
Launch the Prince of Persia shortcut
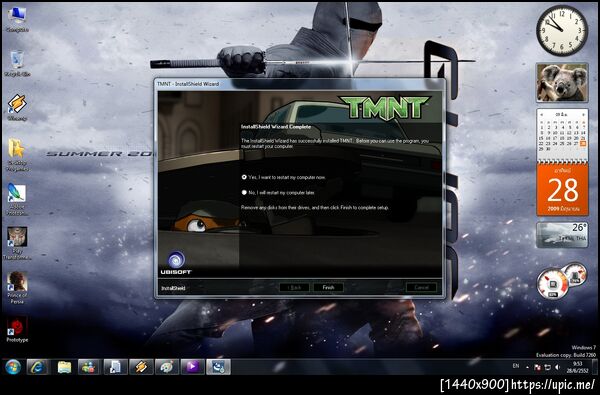17,287
